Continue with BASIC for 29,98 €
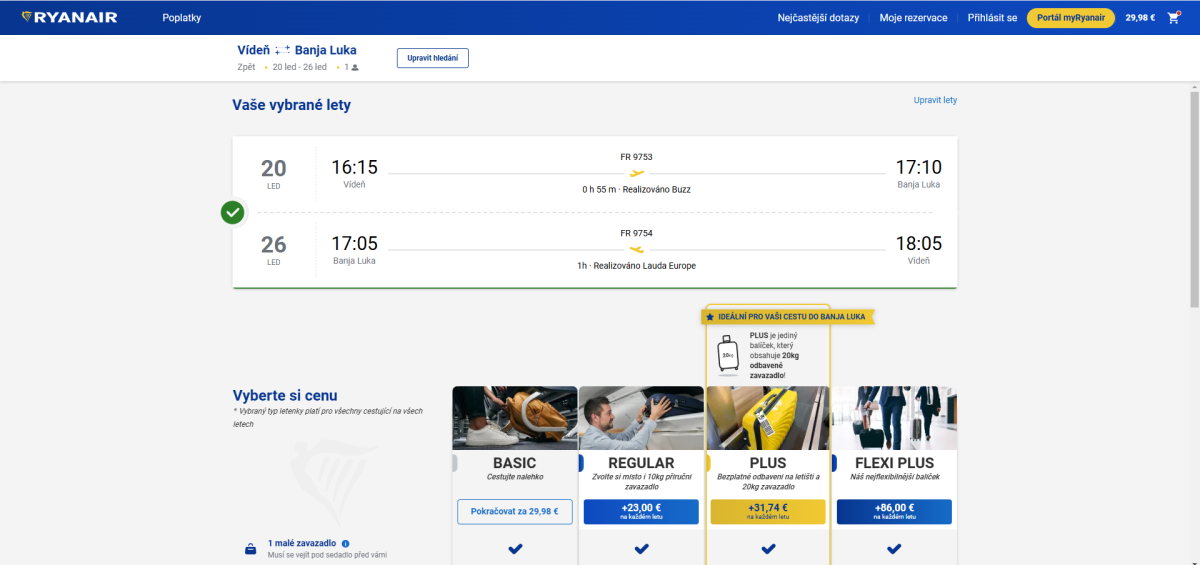 pos(515,512)
